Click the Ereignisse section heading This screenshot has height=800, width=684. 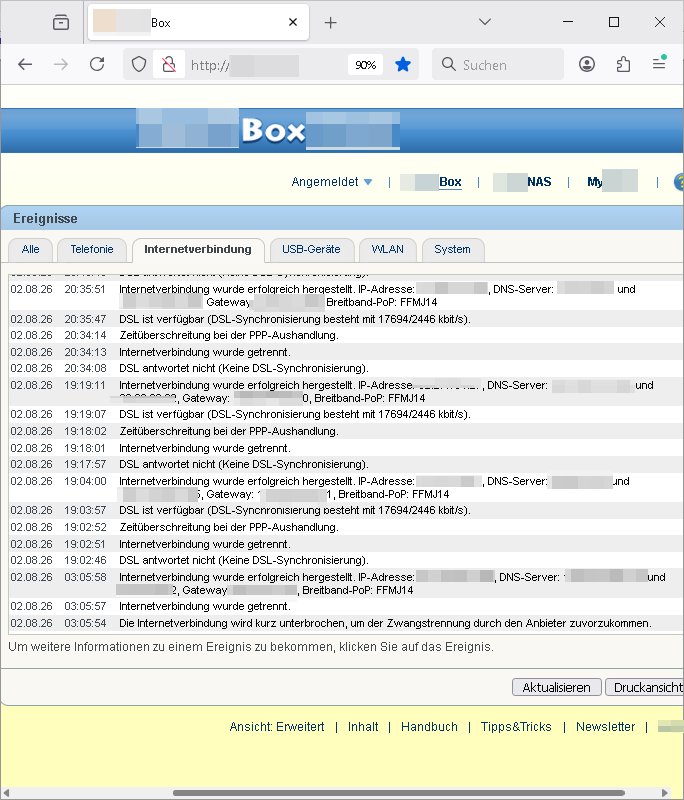(45, 218)
